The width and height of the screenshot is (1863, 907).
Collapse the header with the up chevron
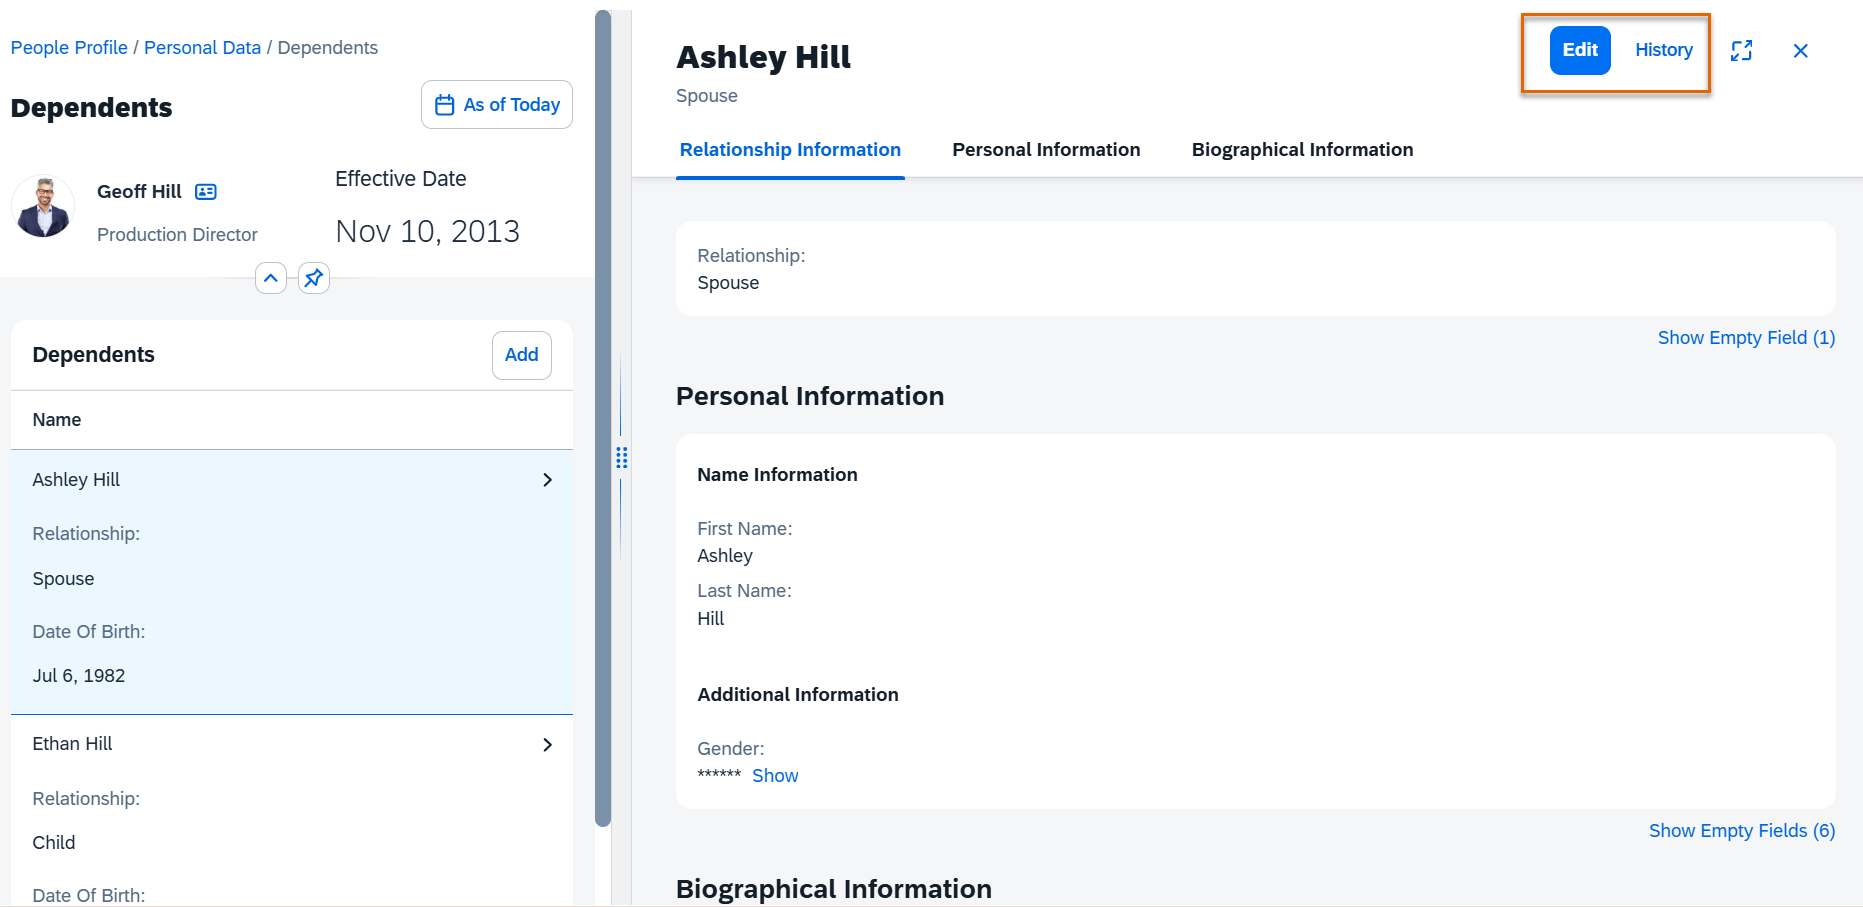pyautogui.click(x=271, y=278)
